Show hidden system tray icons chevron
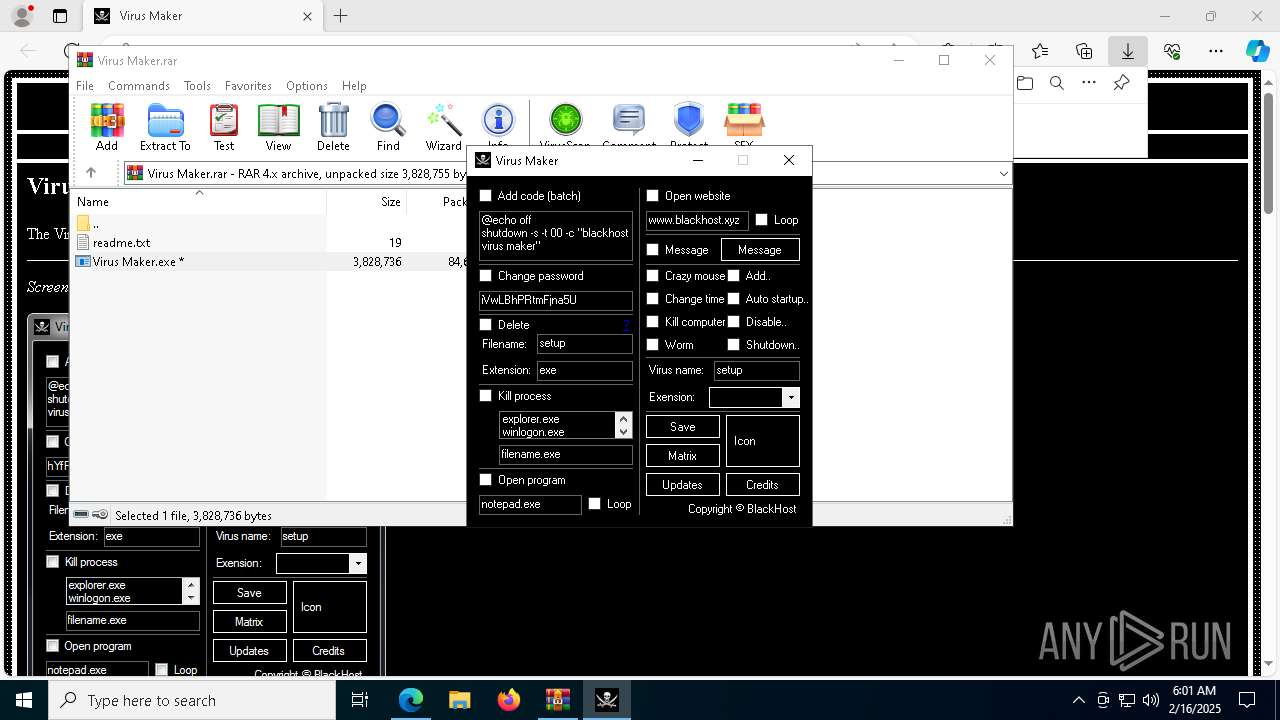Screen dimensions: 1280x720 tap(1078, 700)
